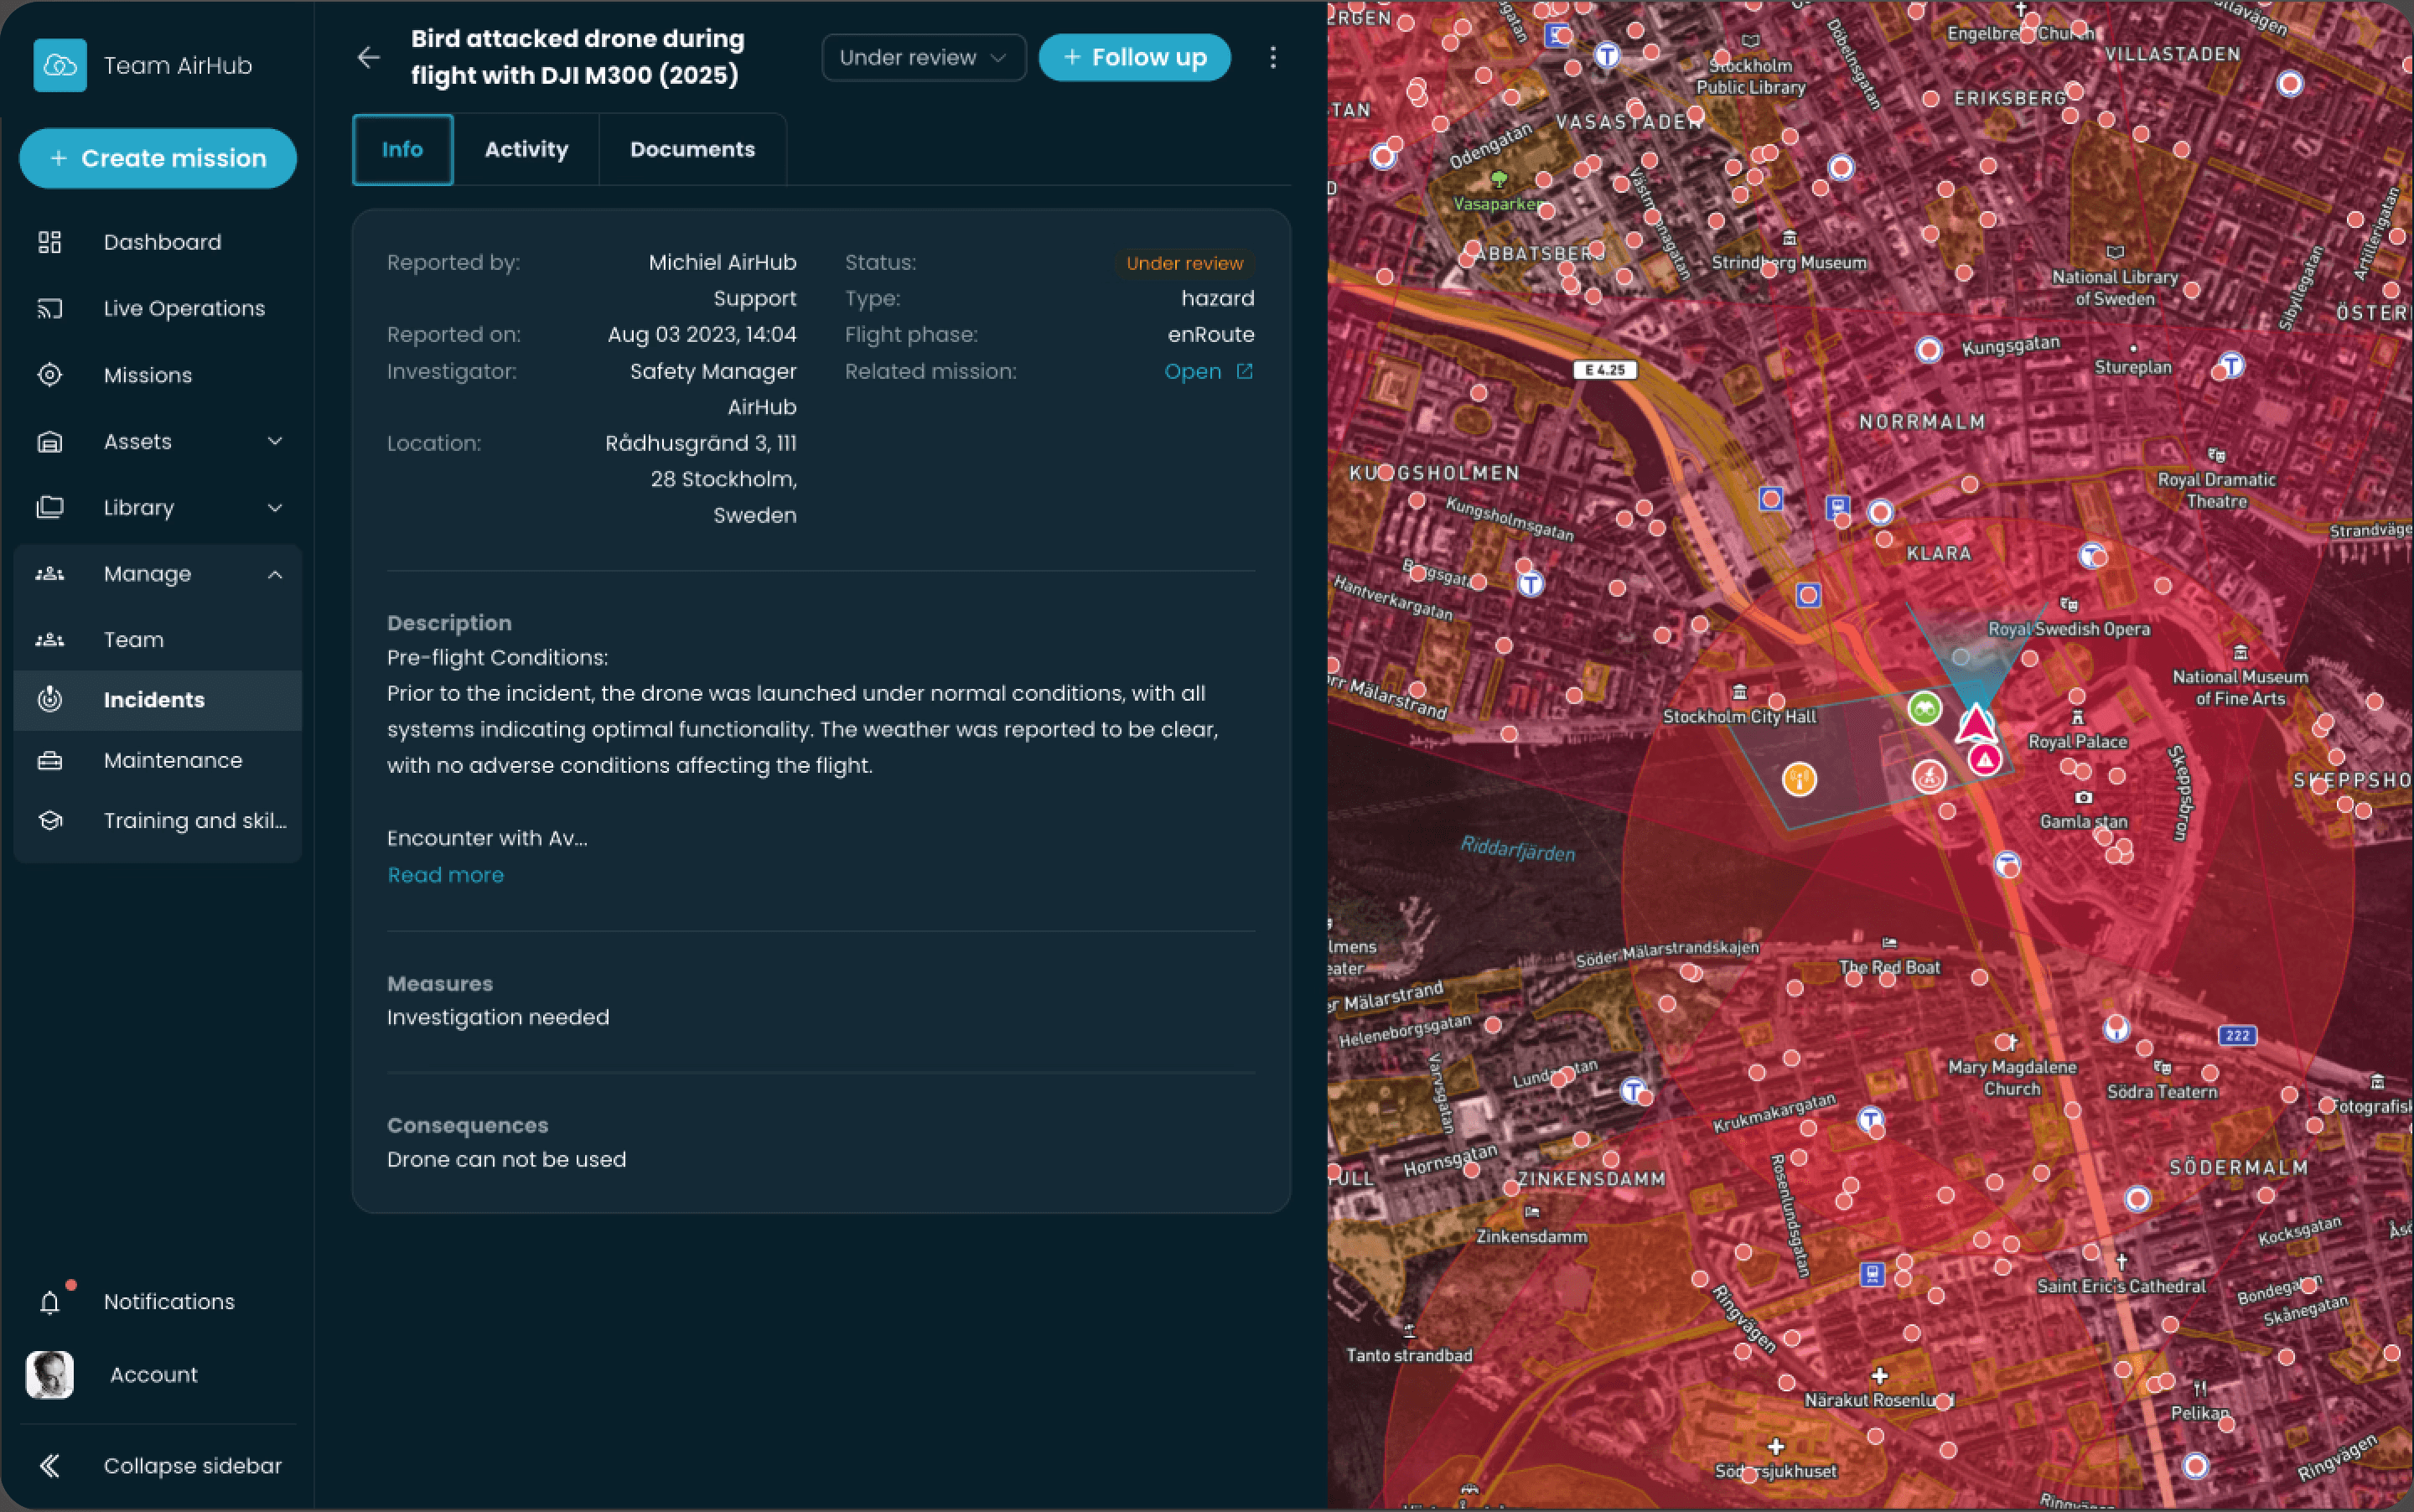Click the orange antenna marker on map
The width and height of the screenshot is (2414, 1512).
tap(1799, 778)
